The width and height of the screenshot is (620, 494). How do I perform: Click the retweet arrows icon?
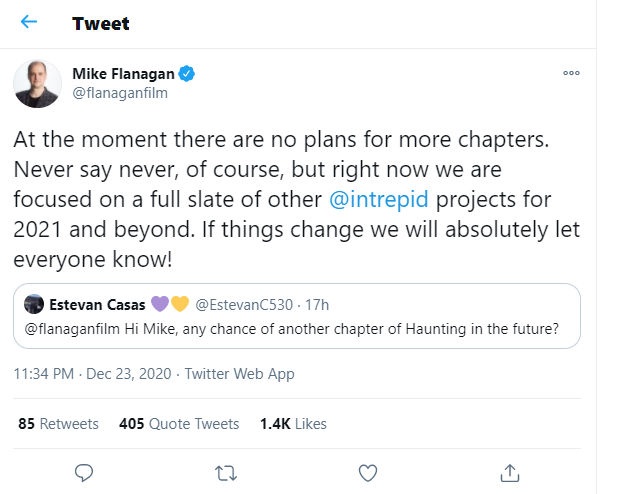coord(226,472)
